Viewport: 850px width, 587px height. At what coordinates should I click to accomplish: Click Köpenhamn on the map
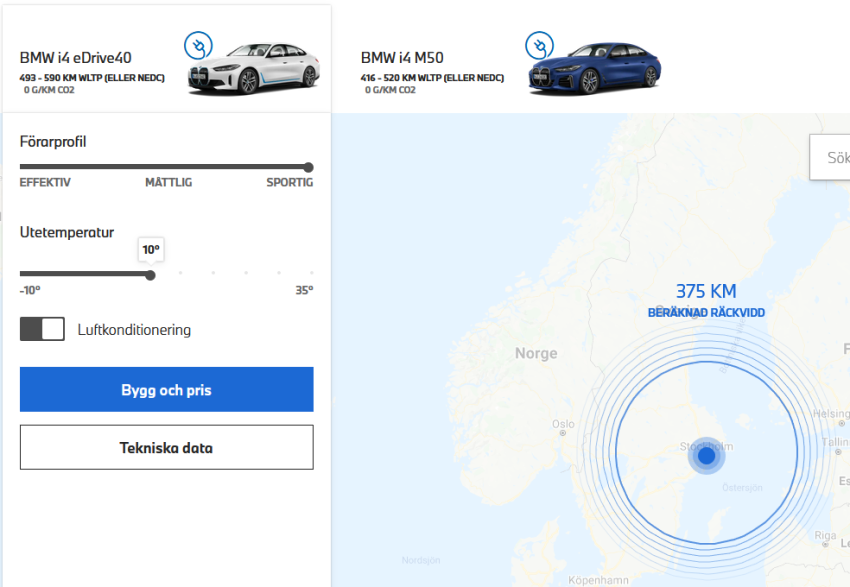(x=598, y=580)
